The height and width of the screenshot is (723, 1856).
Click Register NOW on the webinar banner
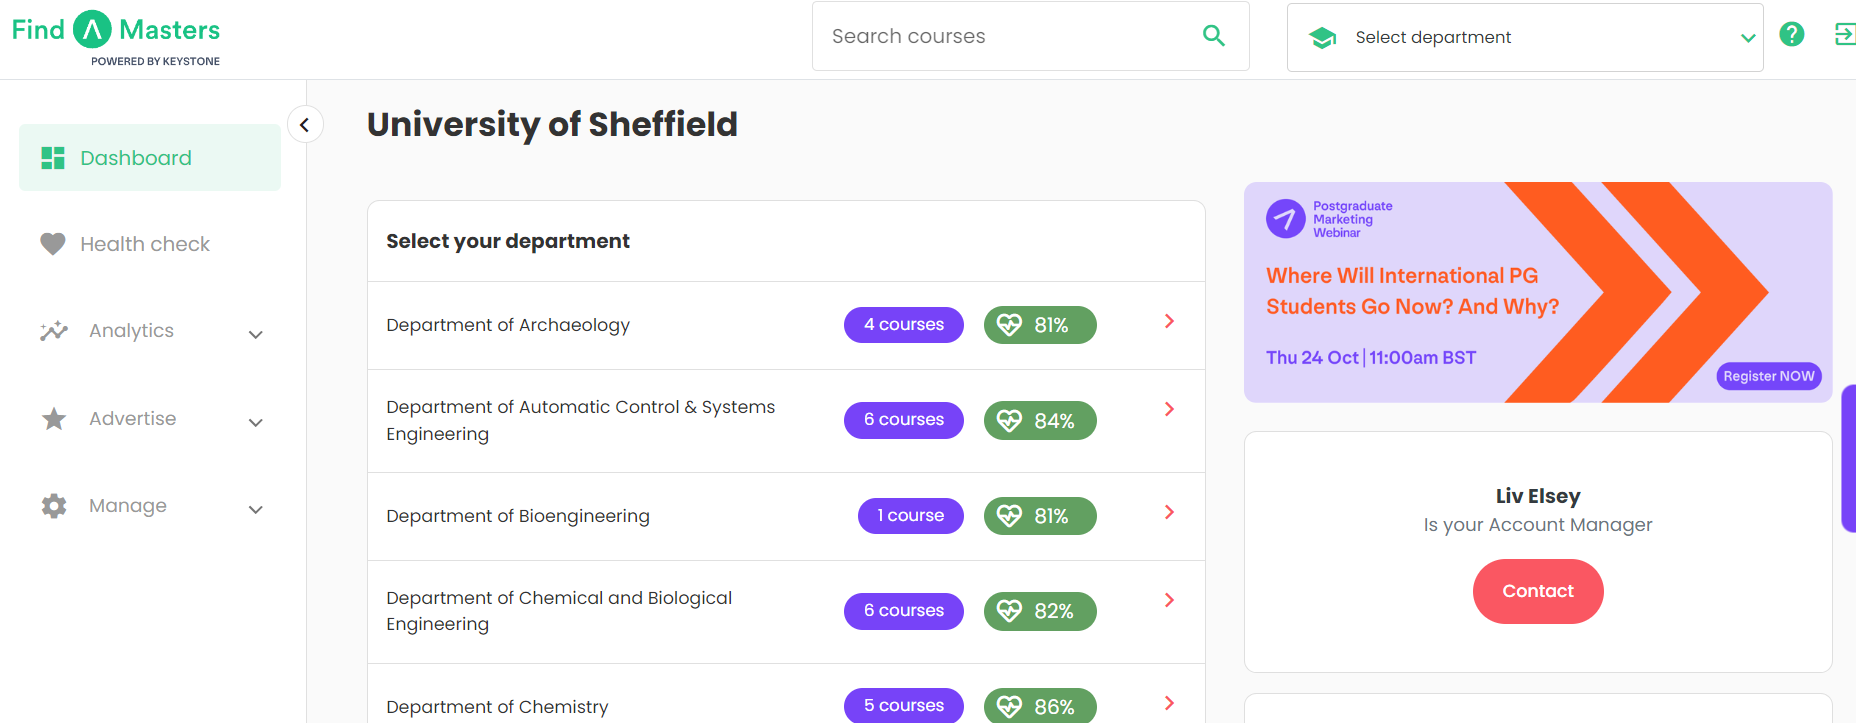[x=1769, y=376]
